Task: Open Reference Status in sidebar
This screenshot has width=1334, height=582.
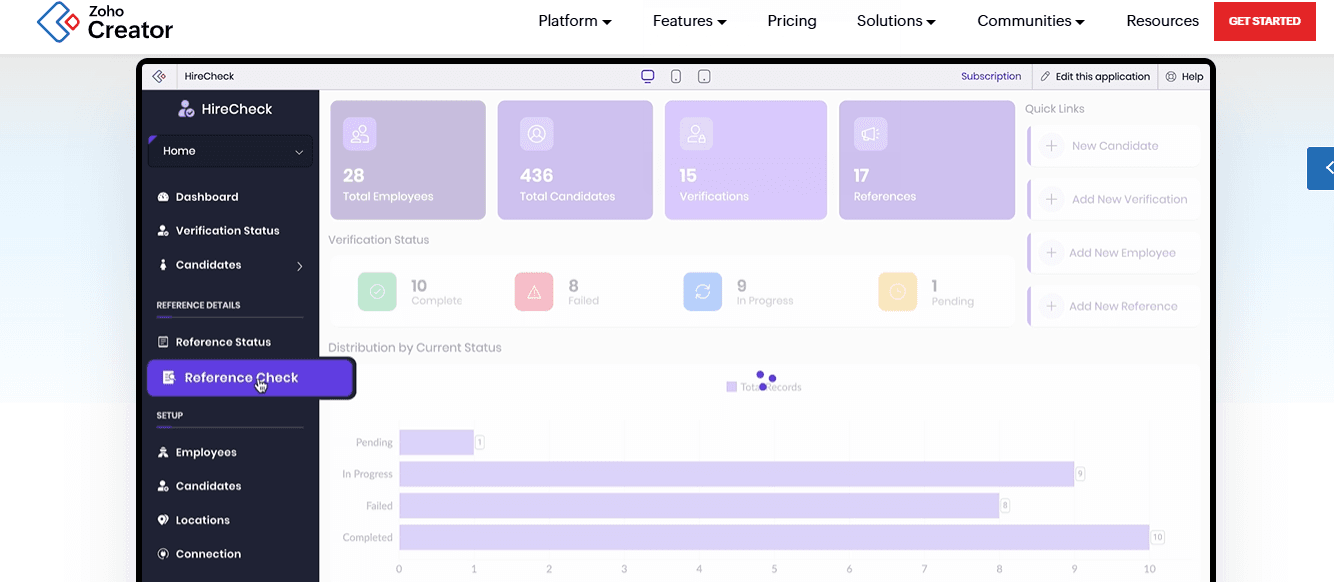Action: coord(223,342)
